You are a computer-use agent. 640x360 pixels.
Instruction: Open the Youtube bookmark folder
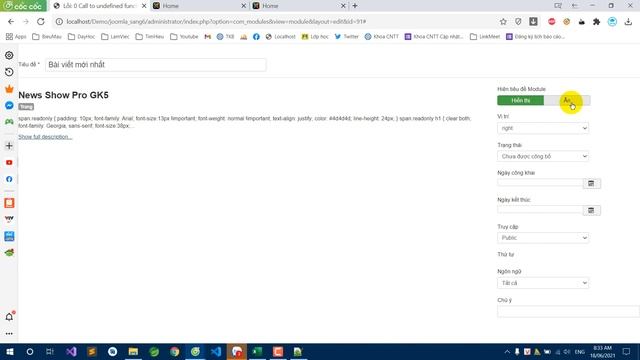click(x=184, y=36)
